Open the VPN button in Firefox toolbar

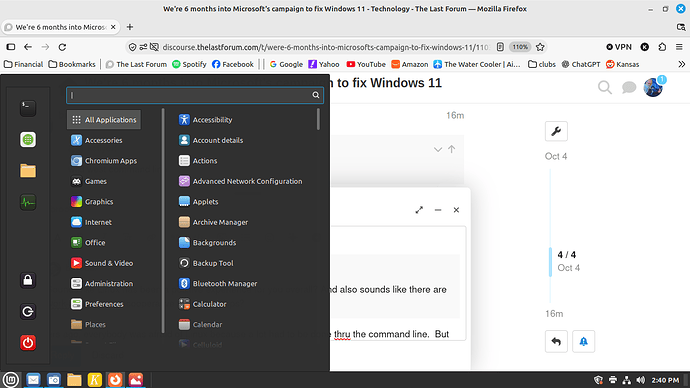pyautogui.click(x=619, y=47)
